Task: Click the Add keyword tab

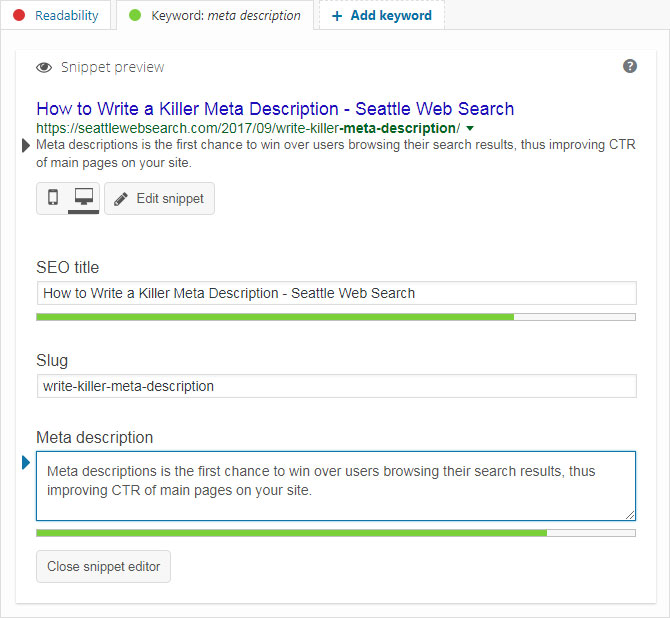Action: 382,15
